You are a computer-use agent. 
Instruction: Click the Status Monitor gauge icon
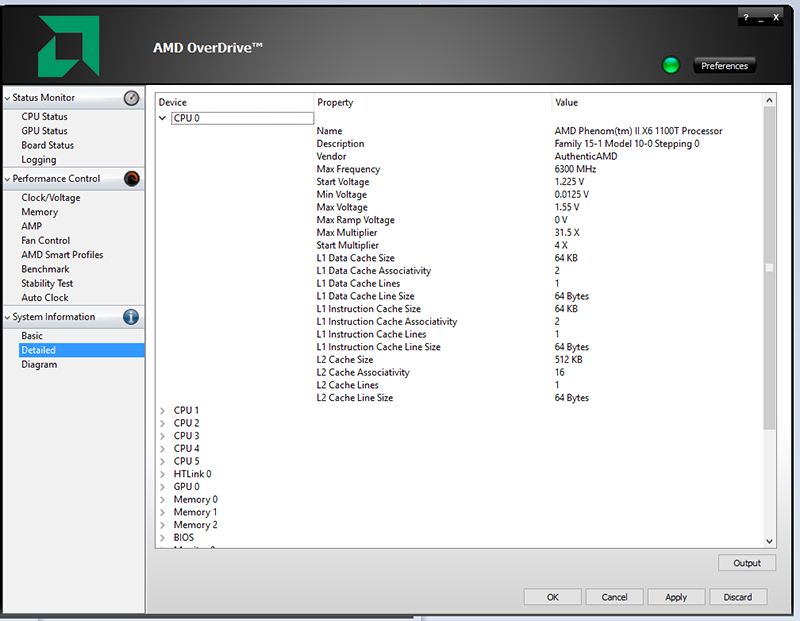132,97
